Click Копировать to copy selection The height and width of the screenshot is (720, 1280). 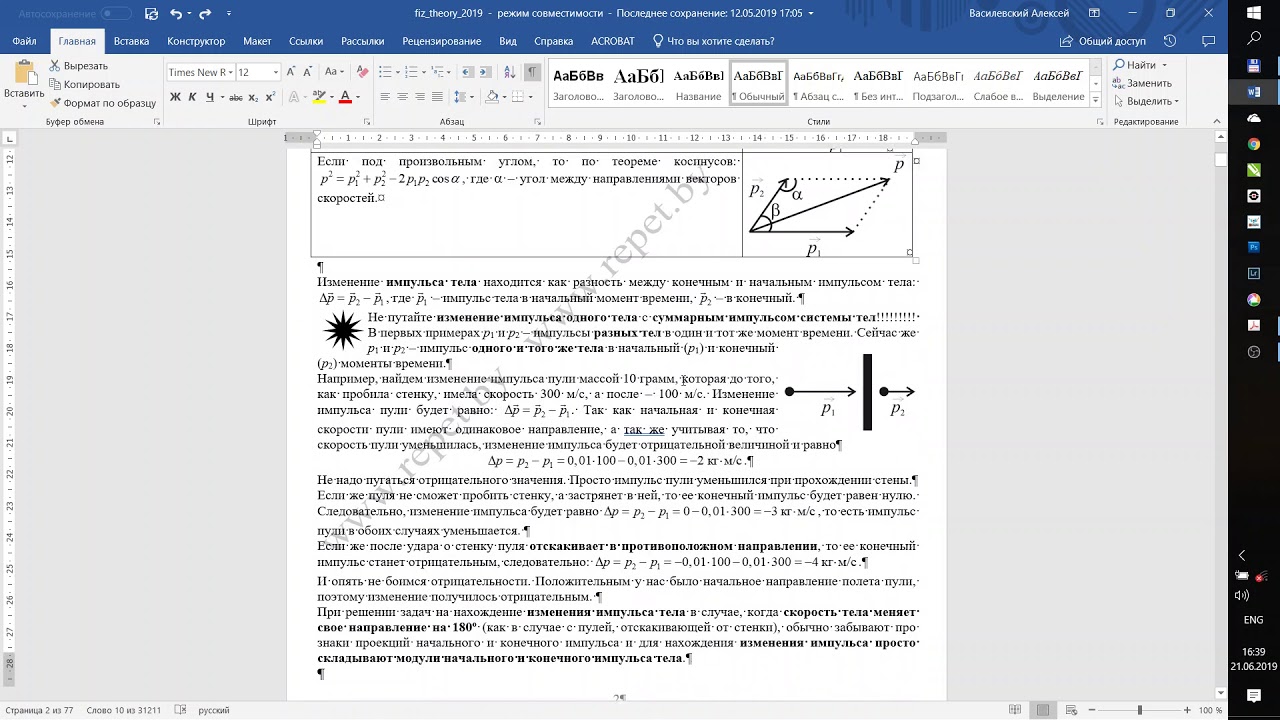pos(84,84)
